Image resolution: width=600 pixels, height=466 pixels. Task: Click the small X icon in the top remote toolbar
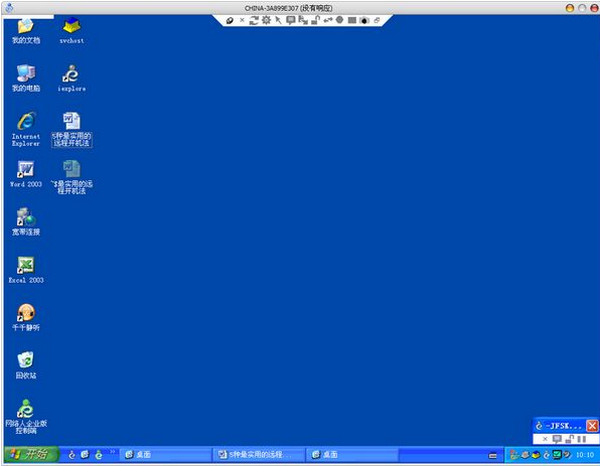coord(242,20)
